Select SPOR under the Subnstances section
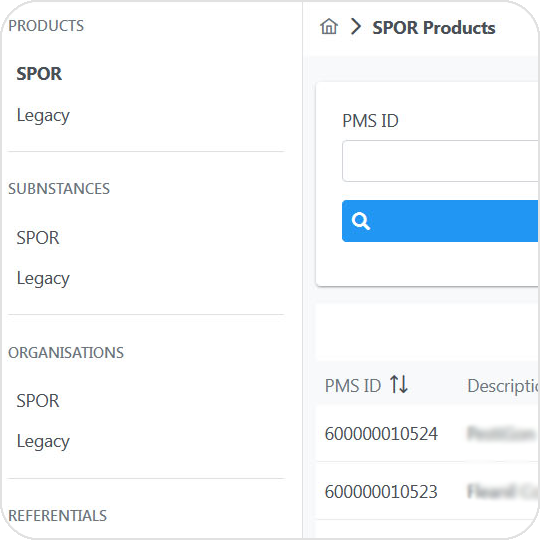This screenshot has height=540, width=540. click(38, 238)
